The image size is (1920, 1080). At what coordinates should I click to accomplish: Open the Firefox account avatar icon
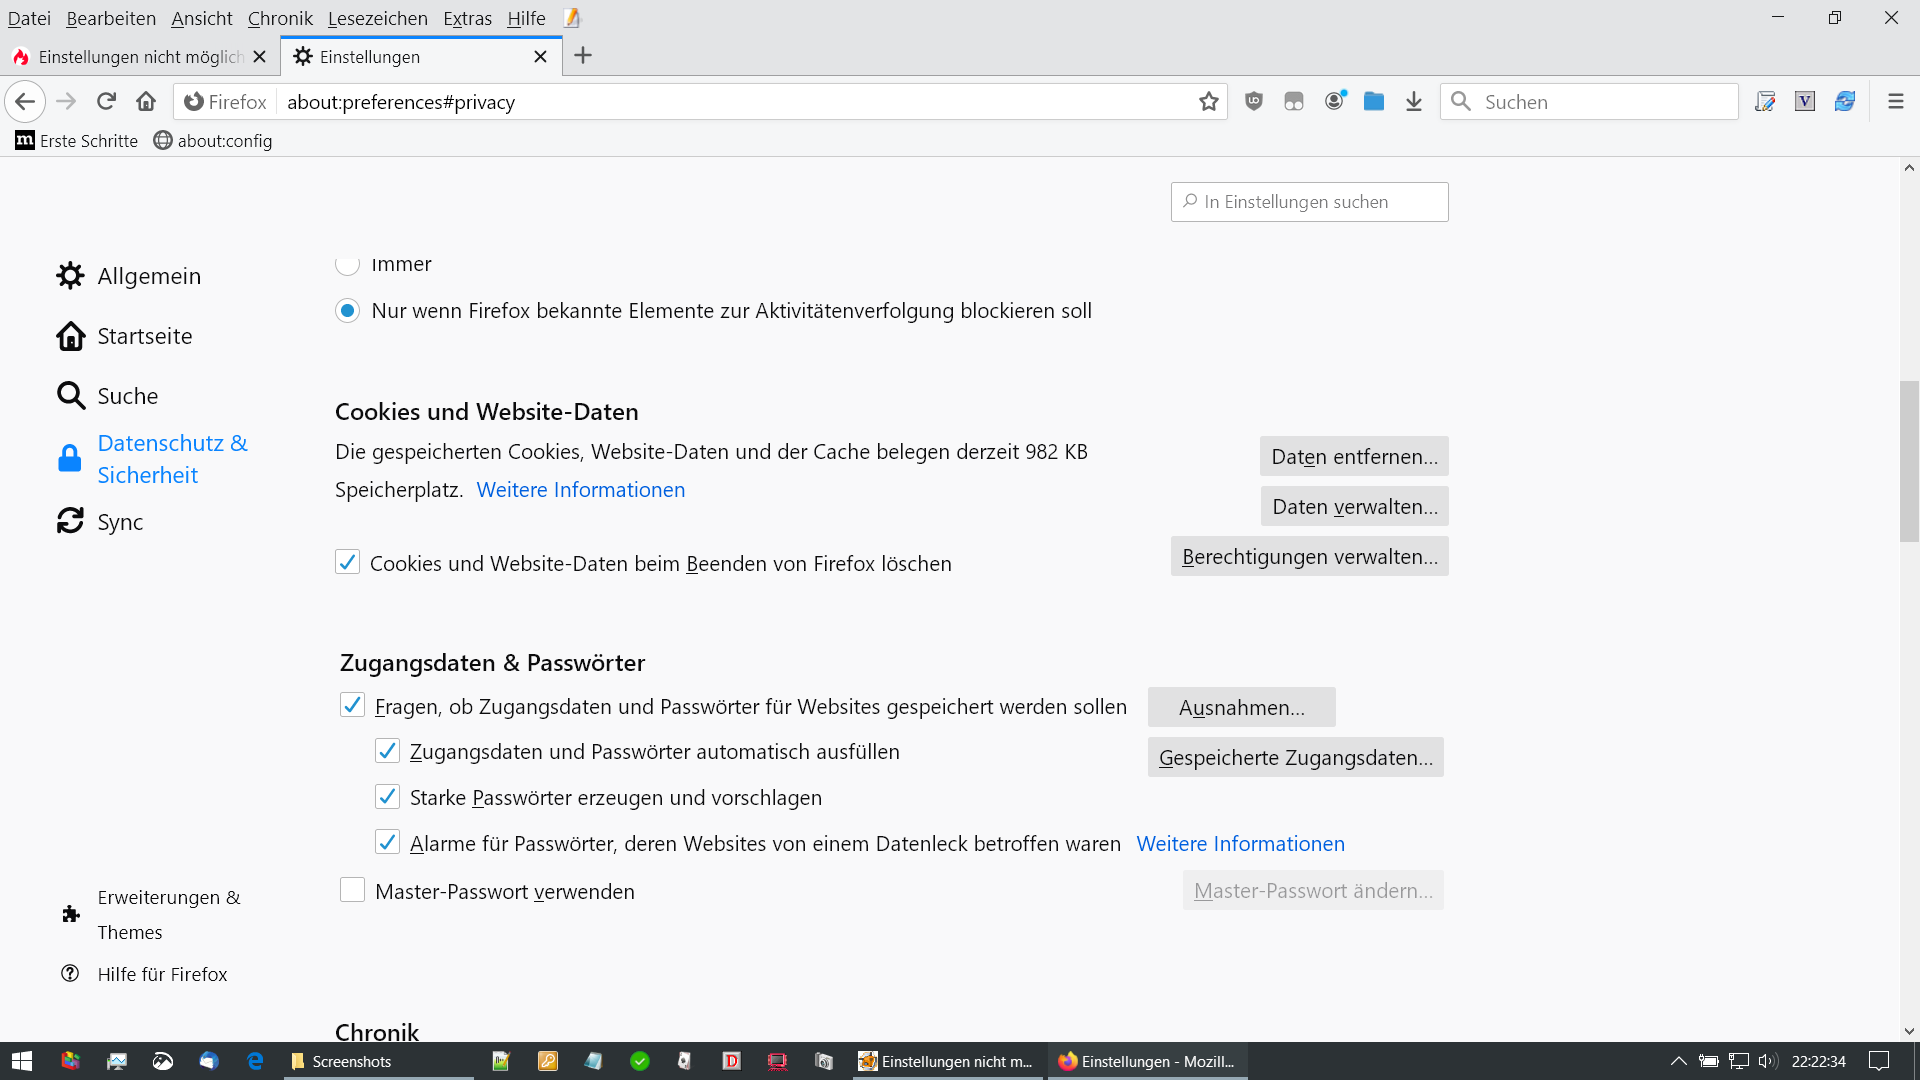coord(1334,101)
